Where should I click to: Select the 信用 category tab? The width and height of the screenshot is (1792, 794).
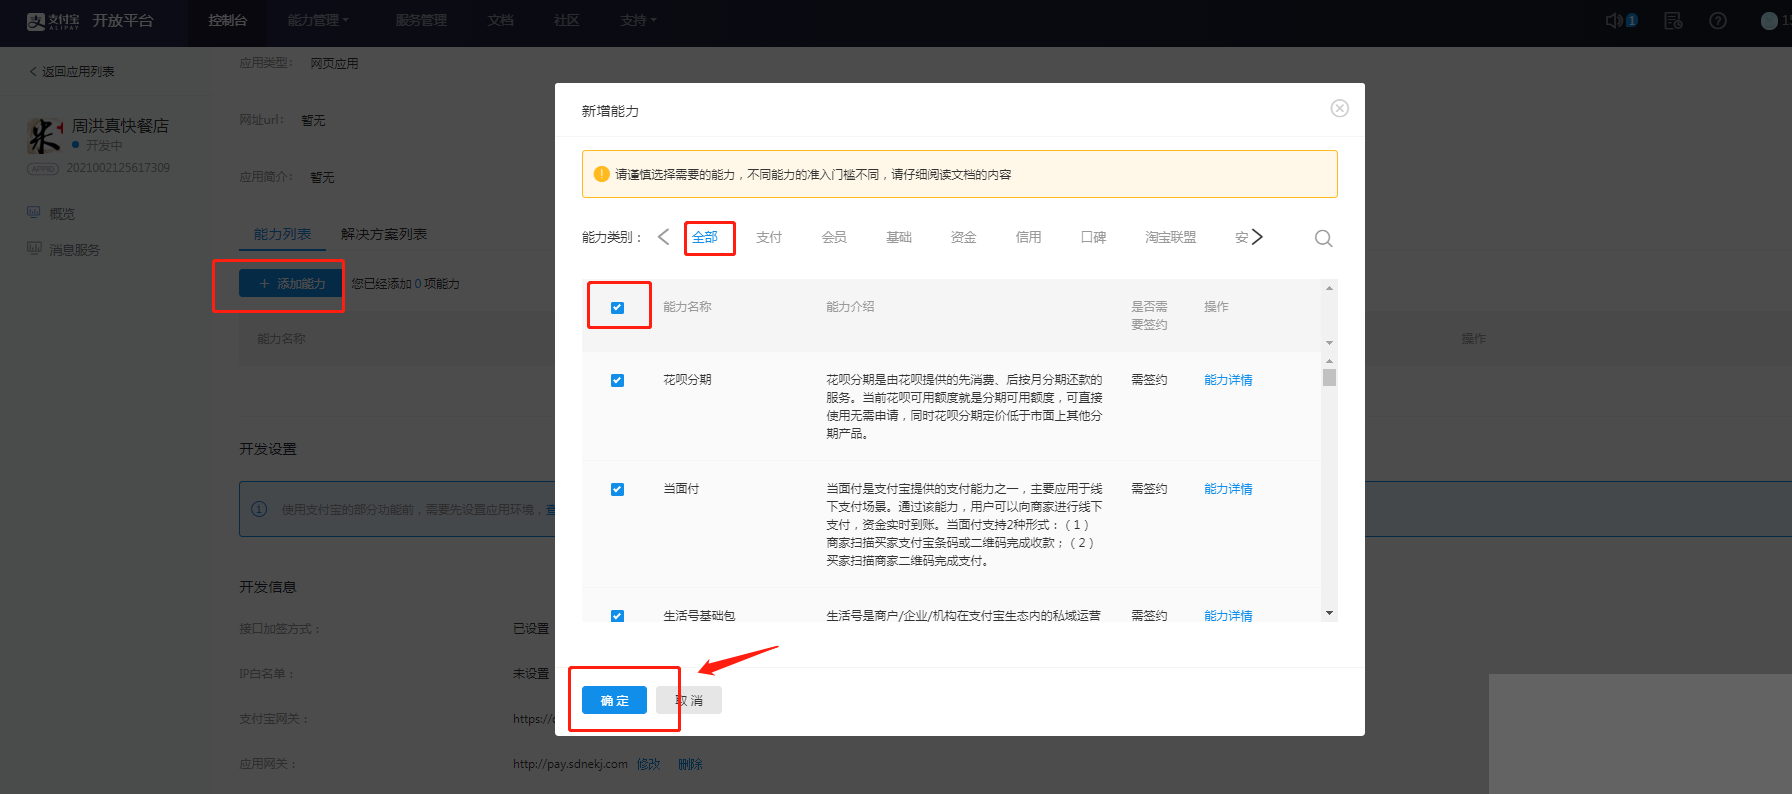1029,237
